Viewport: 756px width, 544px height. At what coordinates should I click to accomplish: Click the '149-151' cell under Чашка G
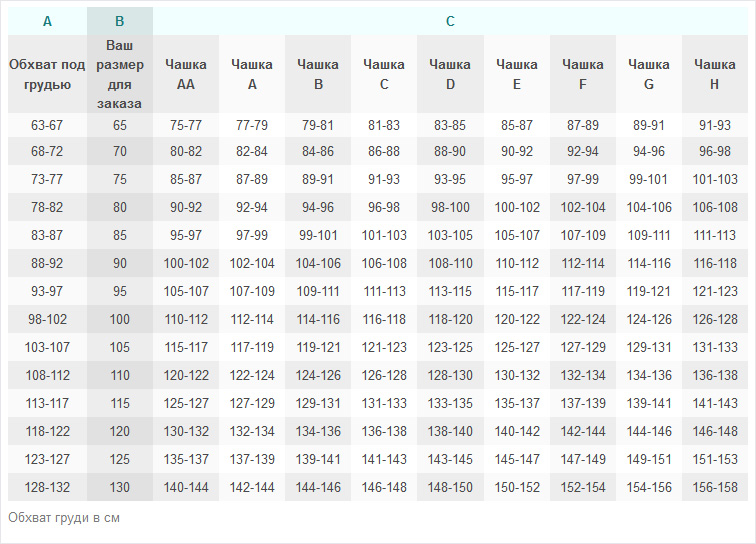click(x=649, y=460)
